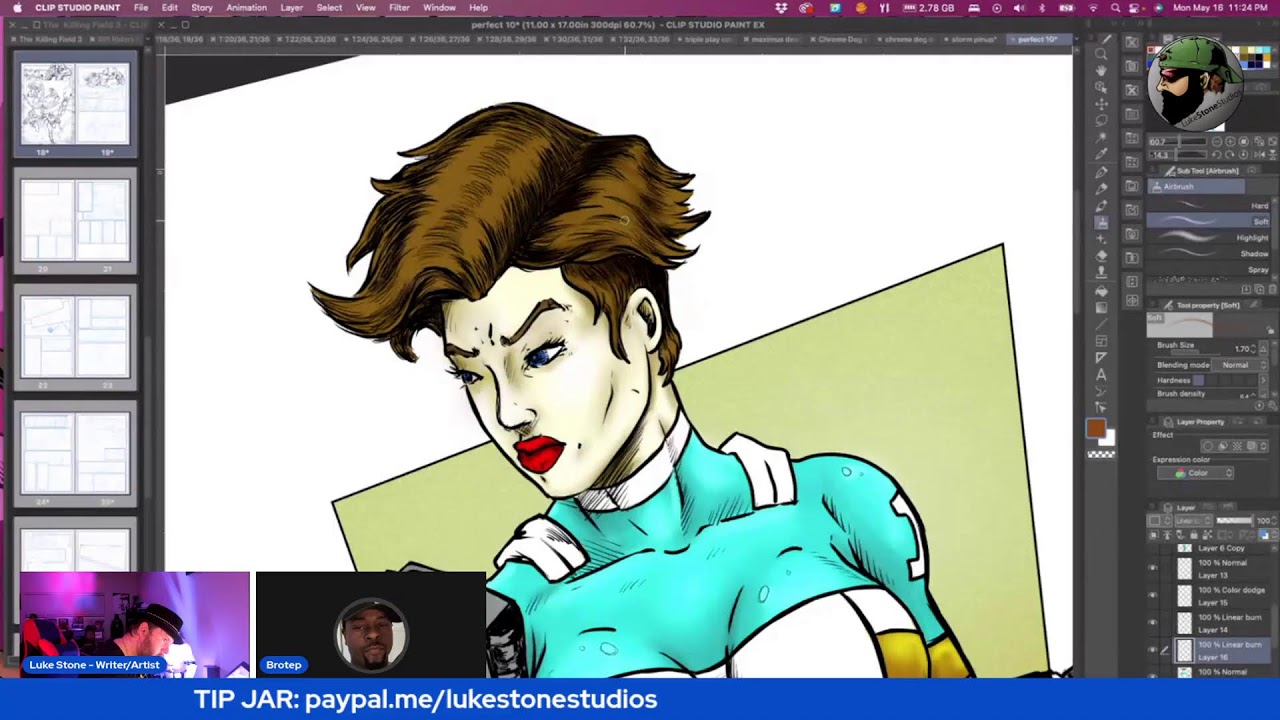Image resolution: width=1280 pixels, height=720 pixels.
Task: Choose the Highlight airbrush sub tool
Action: pos(1210,237)
